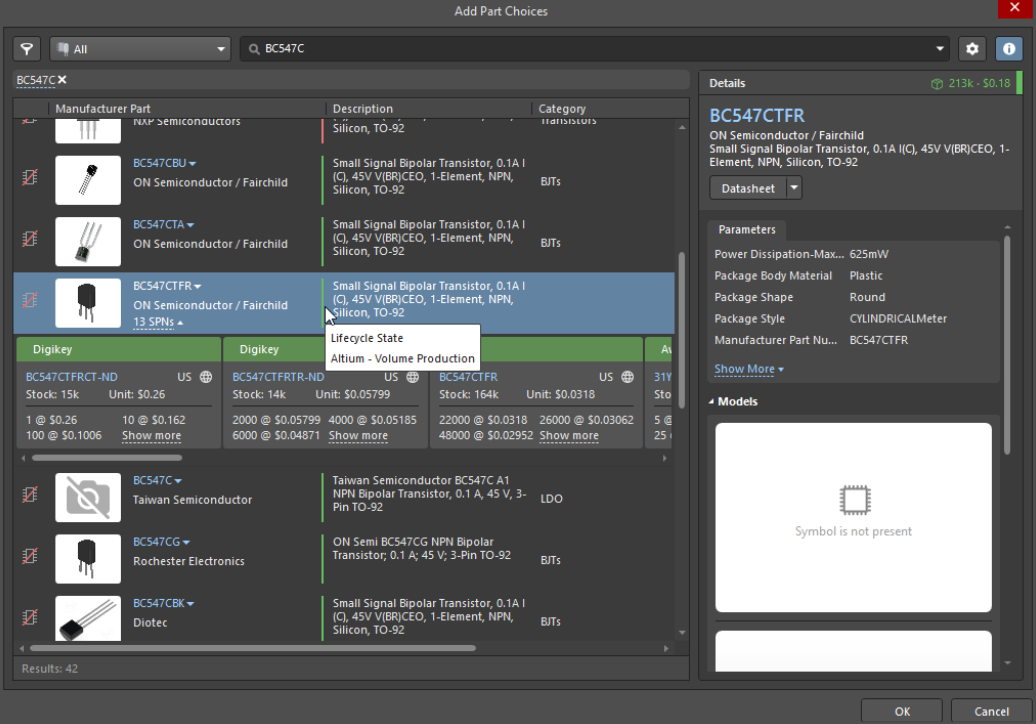Click the CYLINDRICALMeter package style value
Viewport: 1036px width, 724px height.
(x=898, y=319)
